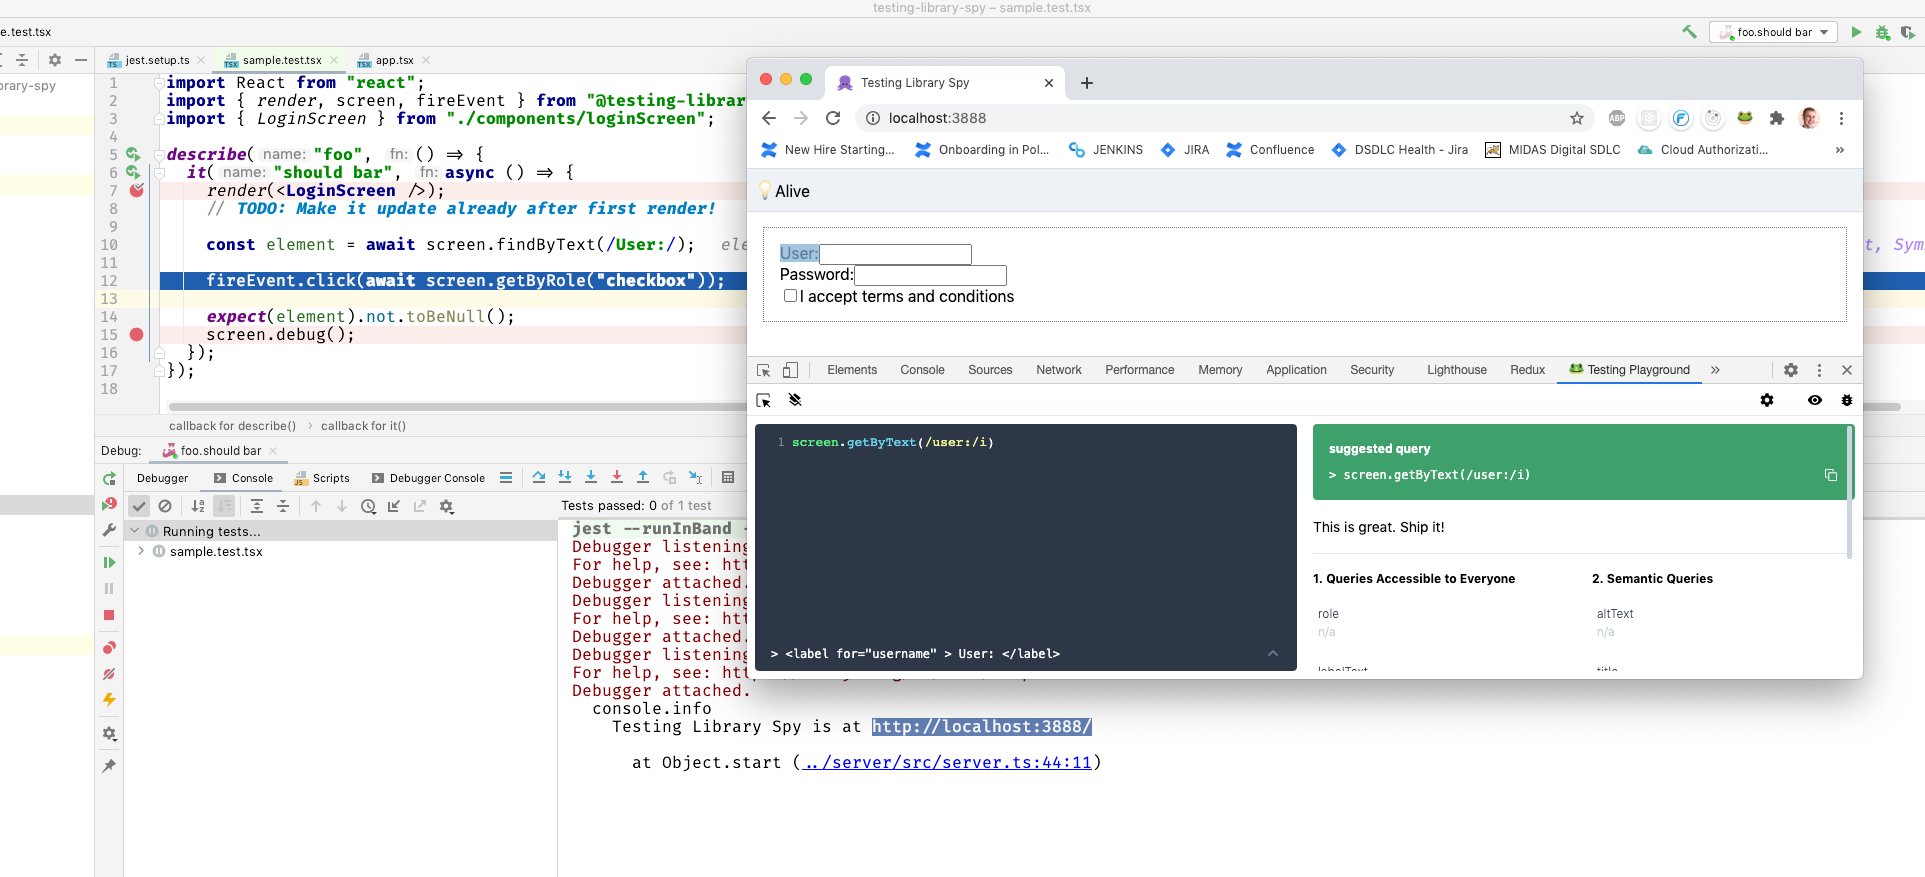Select the app.tsx editor tab
Viewport: 1925px width, 877px height.
[386, 60]
